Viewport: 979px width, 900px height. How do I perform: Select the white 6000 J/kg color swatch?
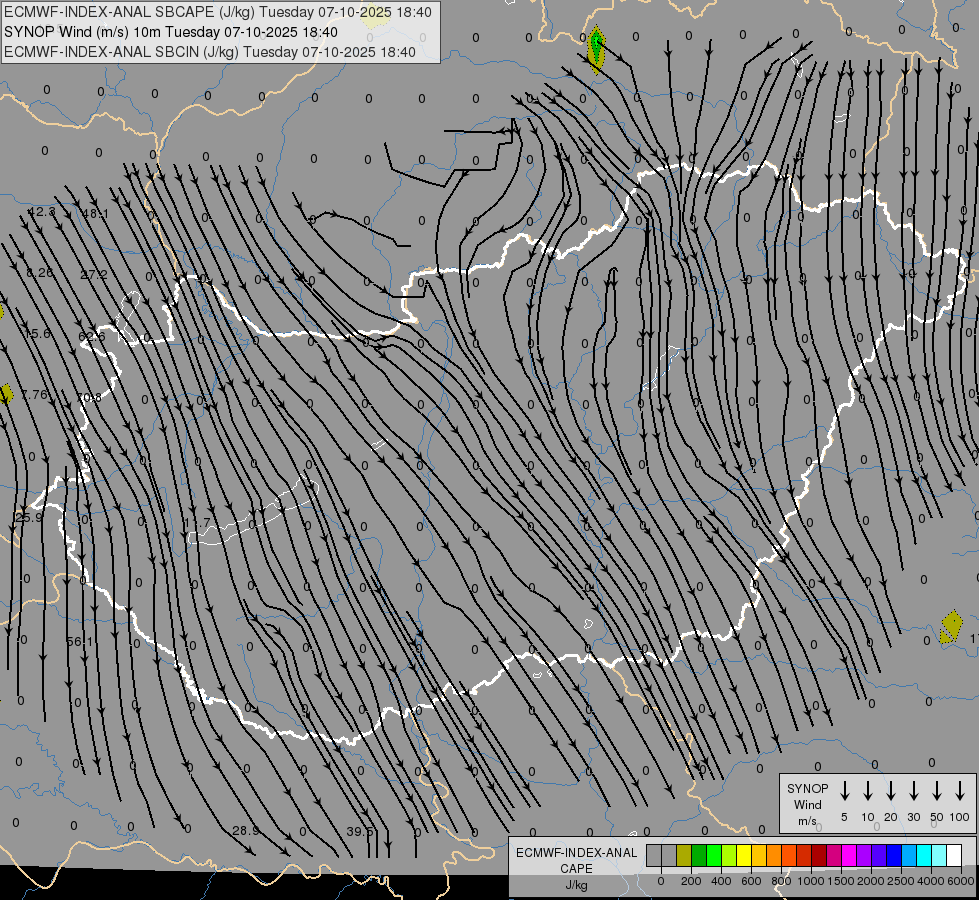(x=954, y=855)
